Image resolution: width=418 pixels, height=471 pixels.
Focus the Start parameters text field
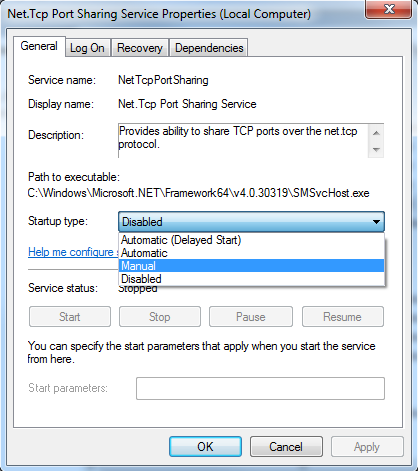click(260, 388)
